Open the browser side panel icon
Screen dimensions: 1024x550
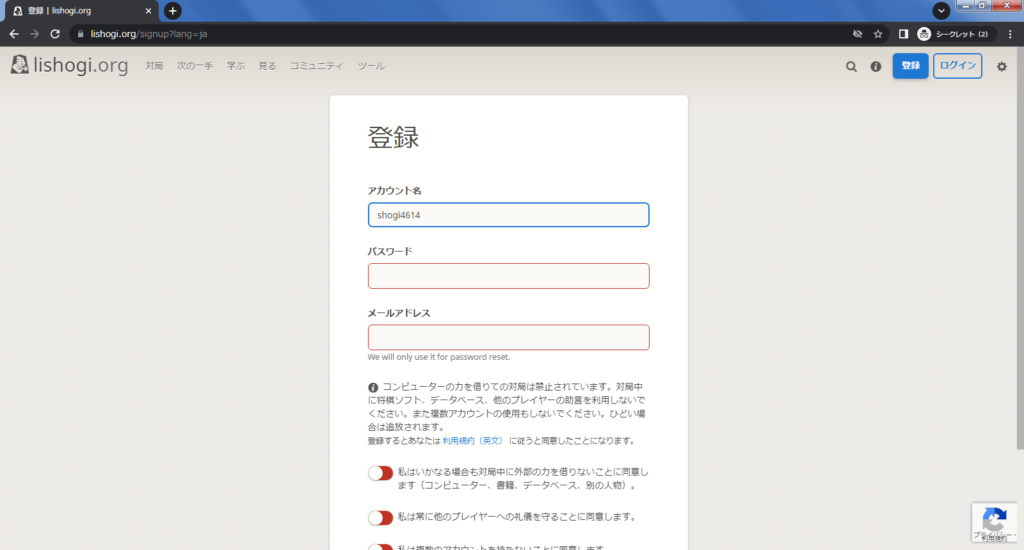click(903, 34)
